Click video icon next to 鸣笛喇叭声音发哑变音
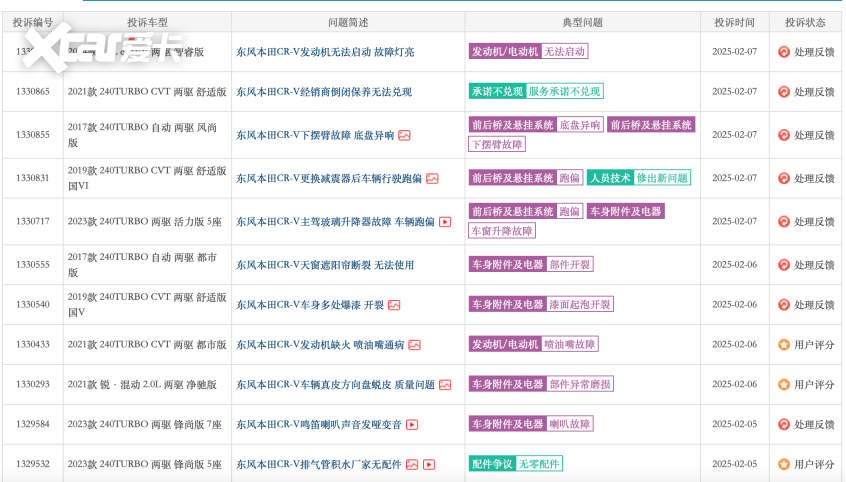The image size is (846, 482). [x=412, y=425]
